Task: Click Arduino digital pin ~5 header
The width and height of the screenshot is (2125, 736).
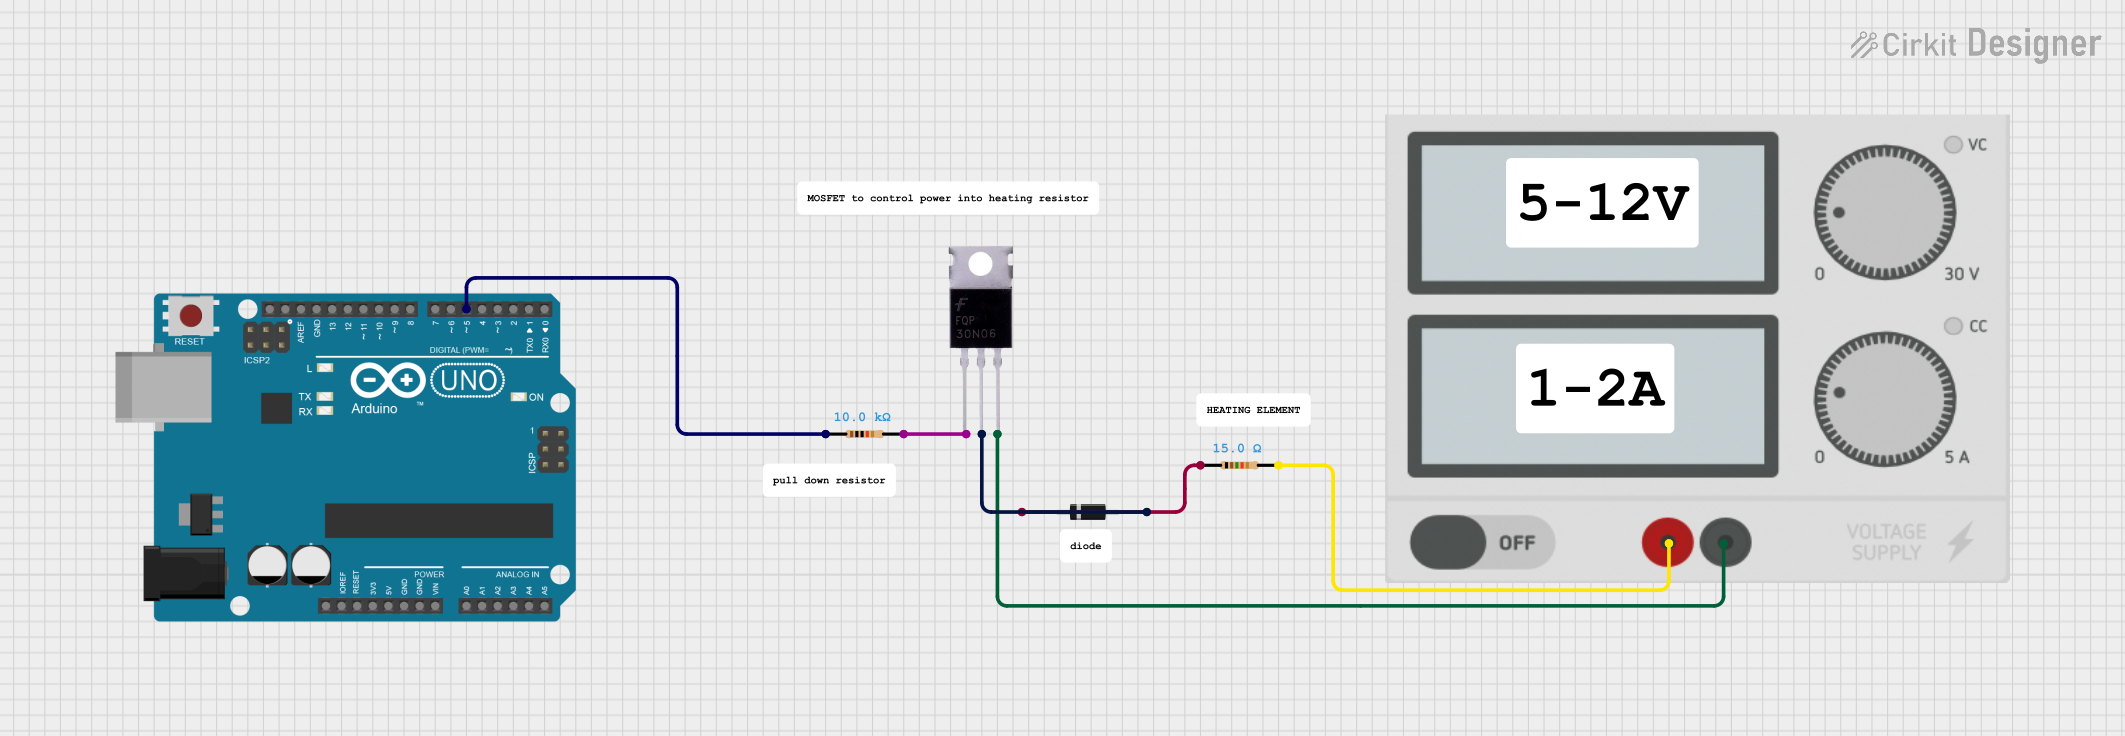Action: coord(466,310)
